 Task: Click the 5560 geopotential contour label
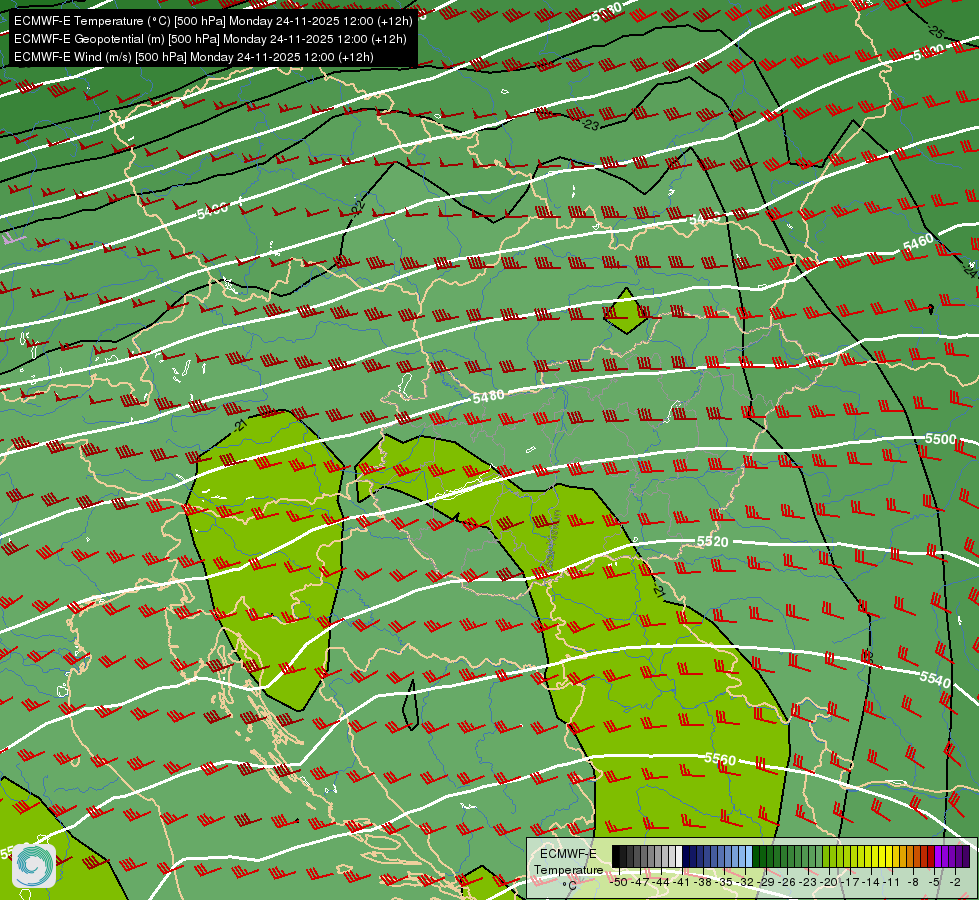(720, 759)
